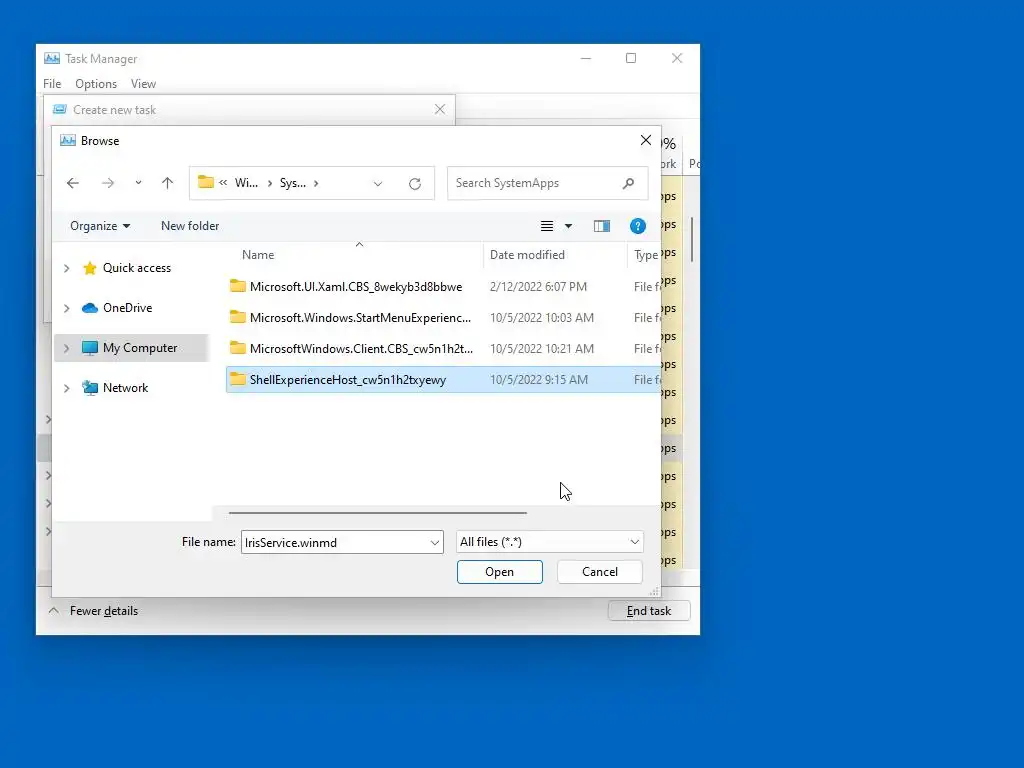1024x768 pixels.
Task: Close the Create new task dialog
Action: coord(440,110)
